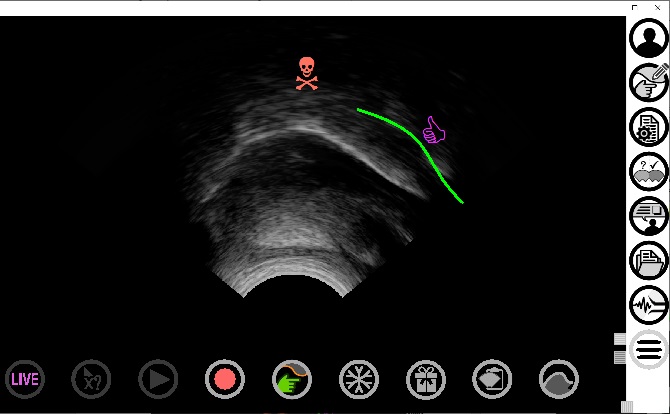Click the tilted image page icon
Image resolution: width=670 pixels, height=414 pixels.
tap(492, 380)
